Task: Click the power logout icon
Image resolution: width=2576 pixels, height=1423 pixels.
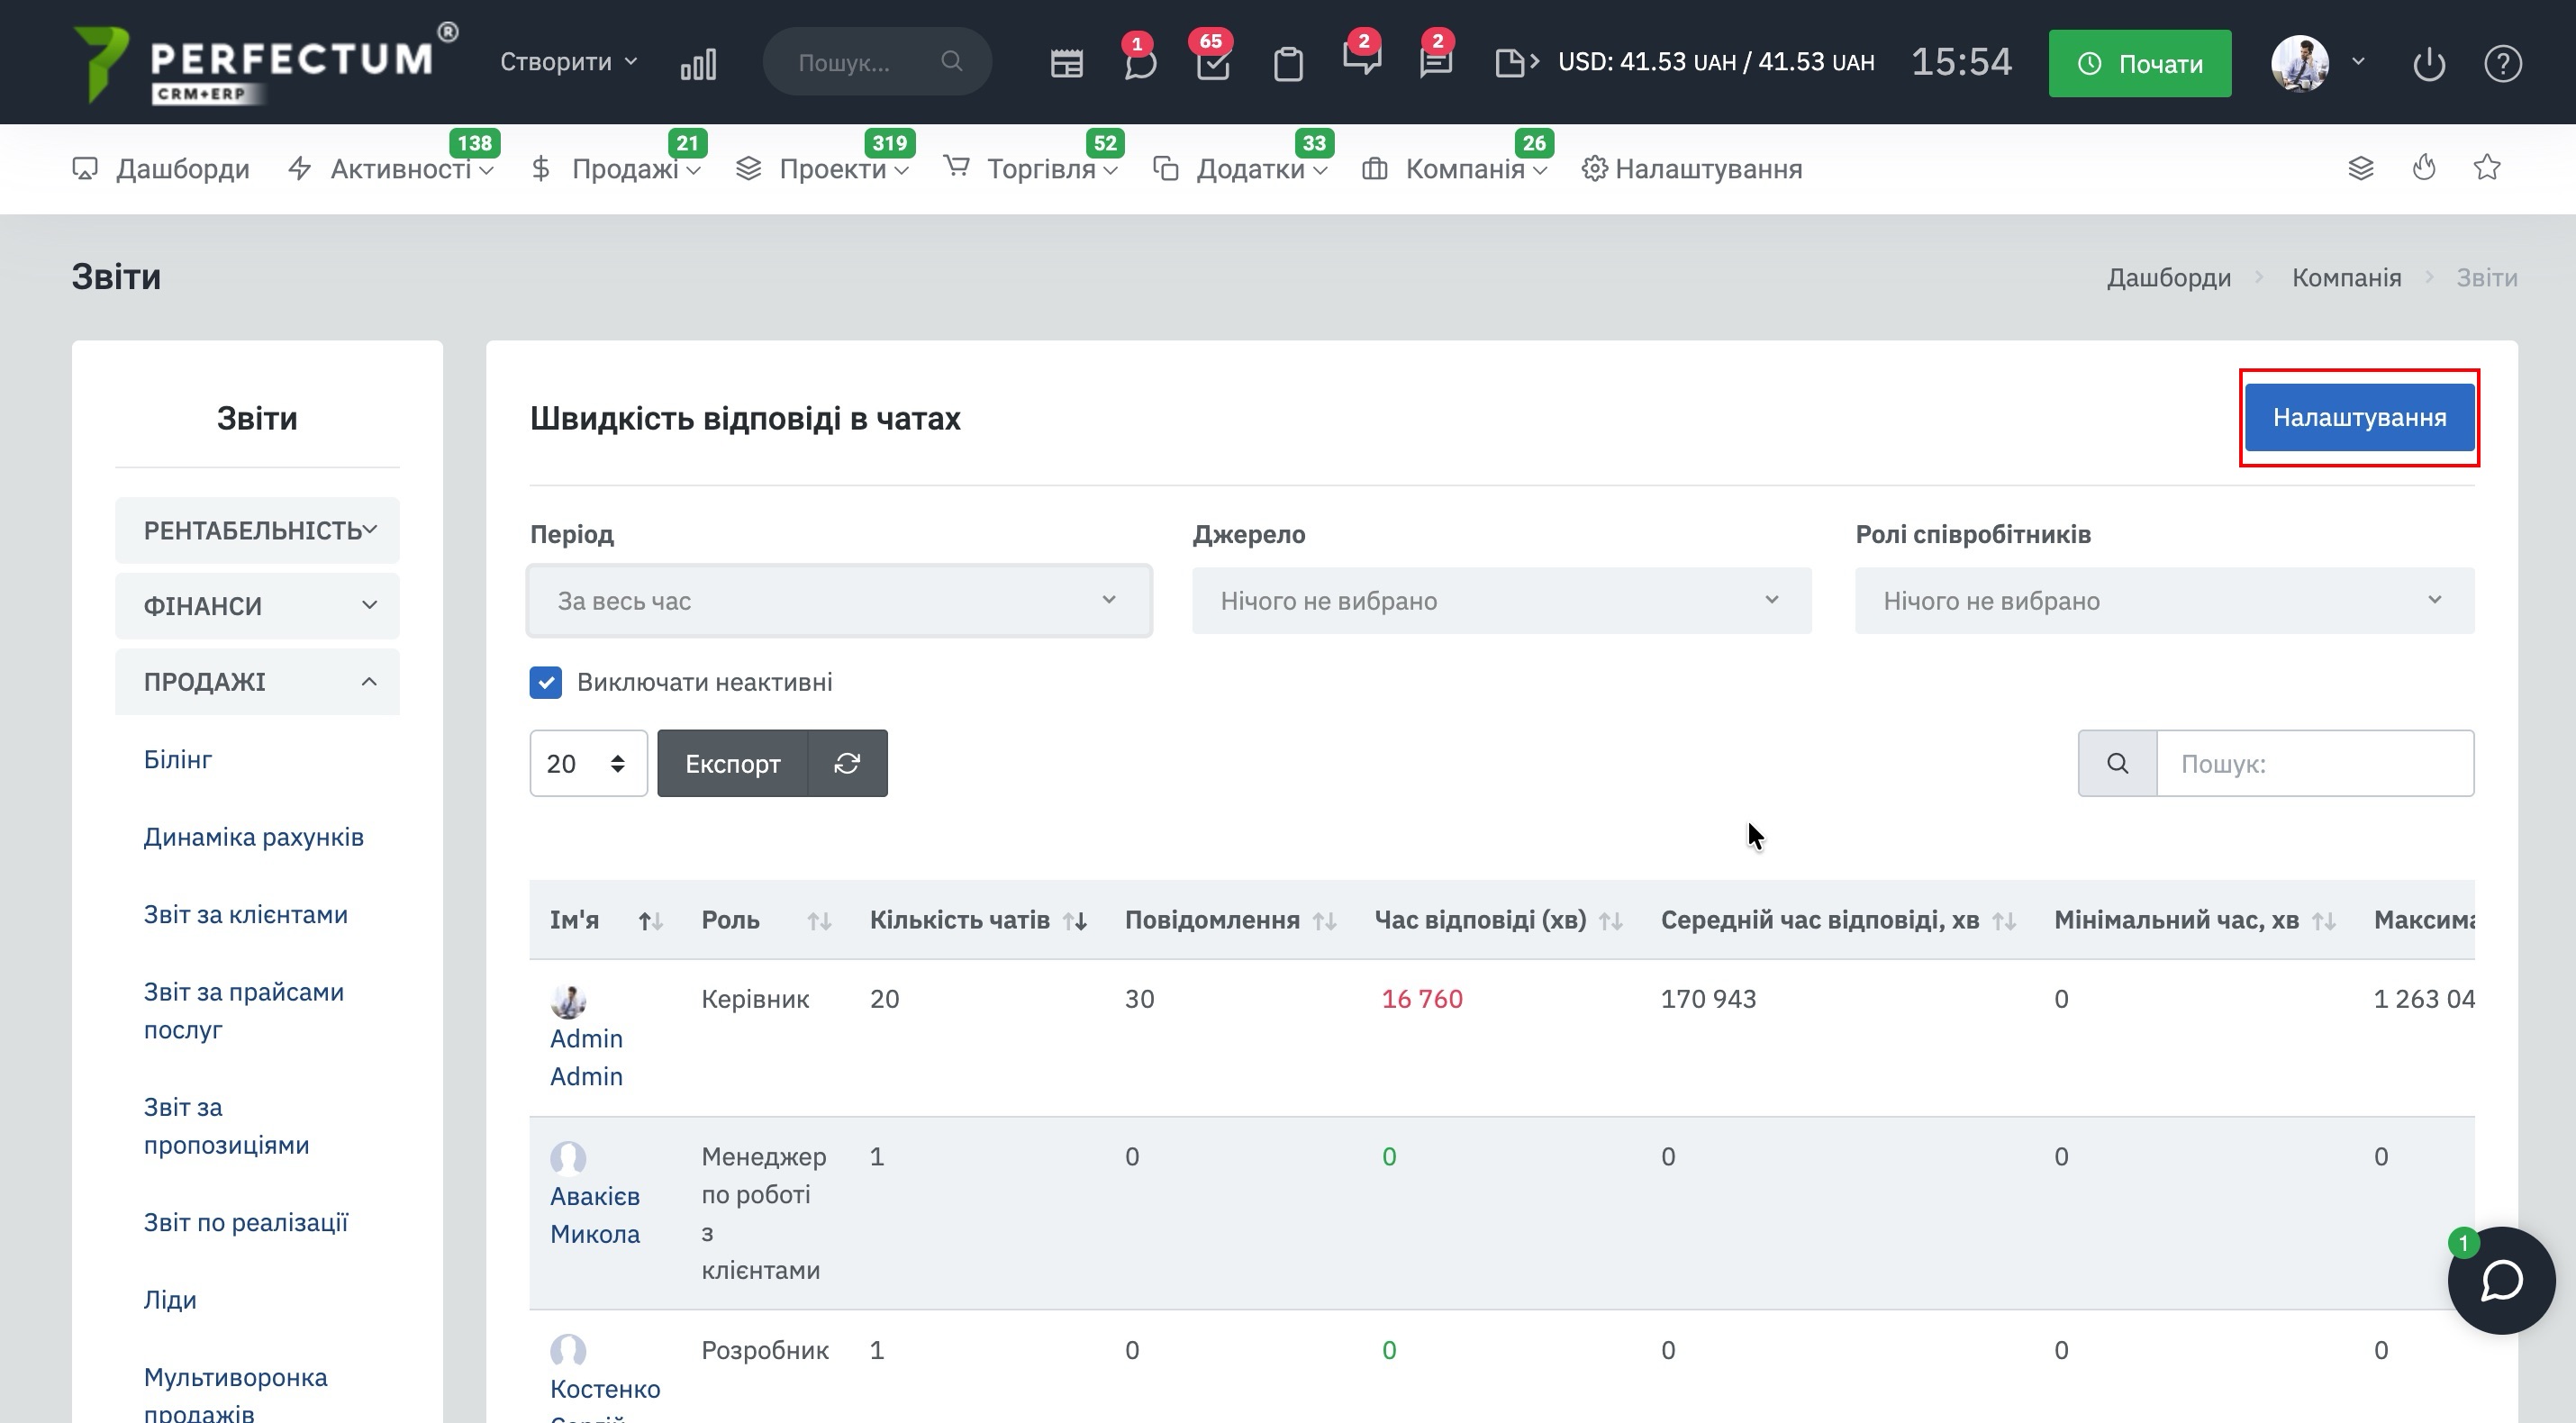Action: click(2429, 64)
